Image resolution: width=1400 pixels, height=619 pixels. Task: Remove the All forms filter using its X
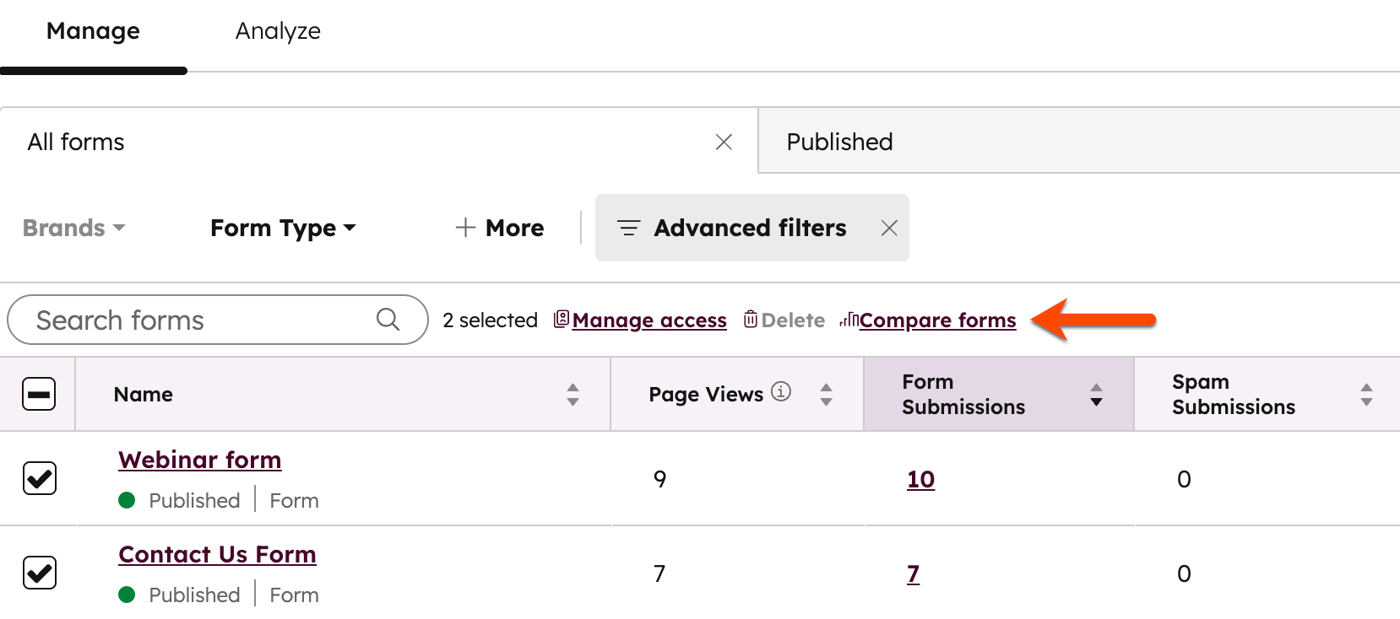pyautogui.click(x=723, y=141)
